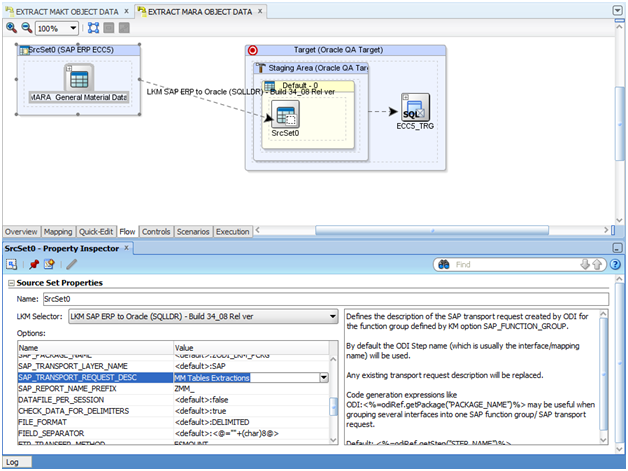Click the binoculars Find icon
The width and height of the screenshot is (628, 471).
444,265
